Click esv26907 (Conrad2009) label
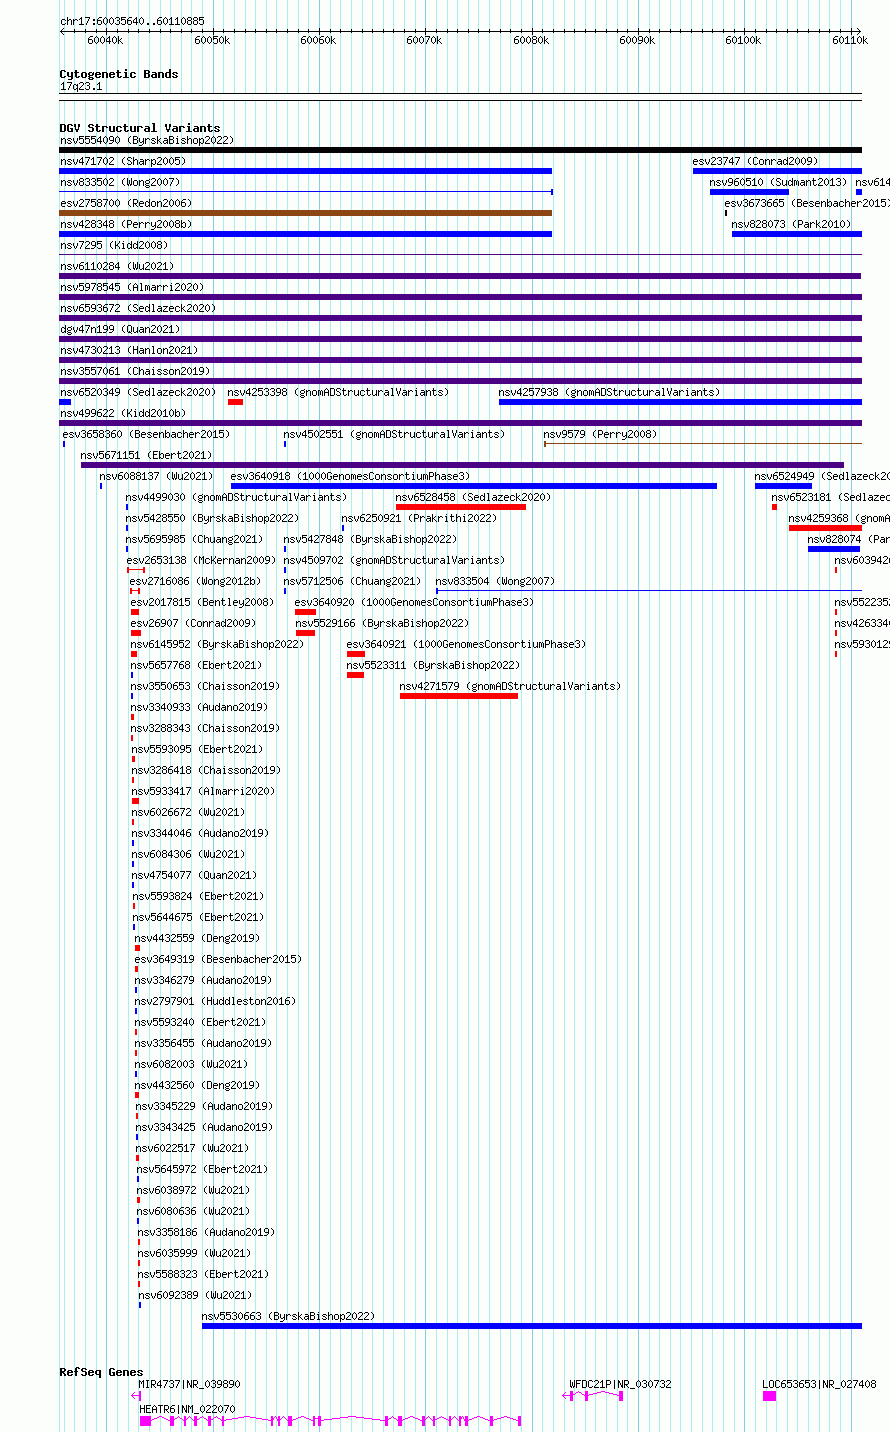The image size is (890, 1432). [x=193, y=623]
